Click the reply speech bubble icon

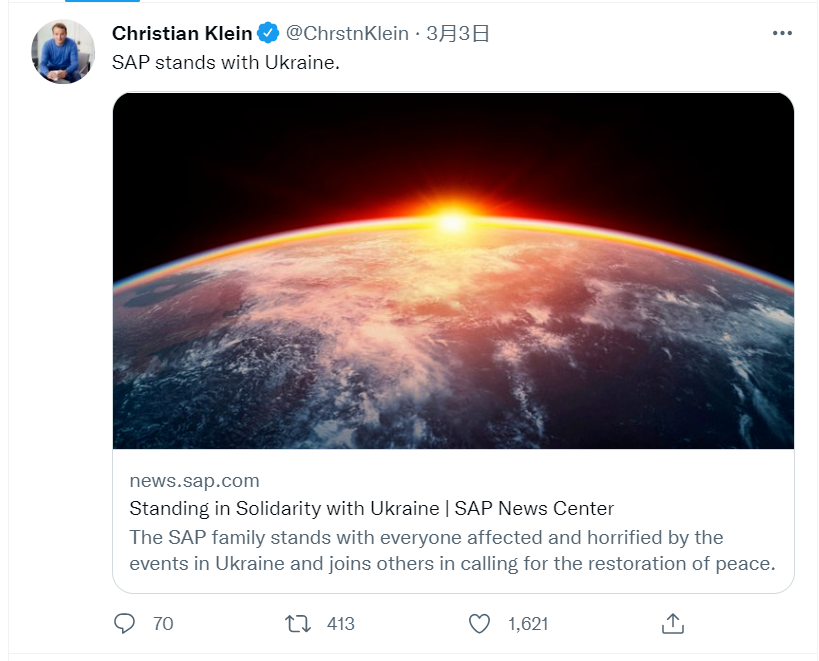(x=124, y=623)
